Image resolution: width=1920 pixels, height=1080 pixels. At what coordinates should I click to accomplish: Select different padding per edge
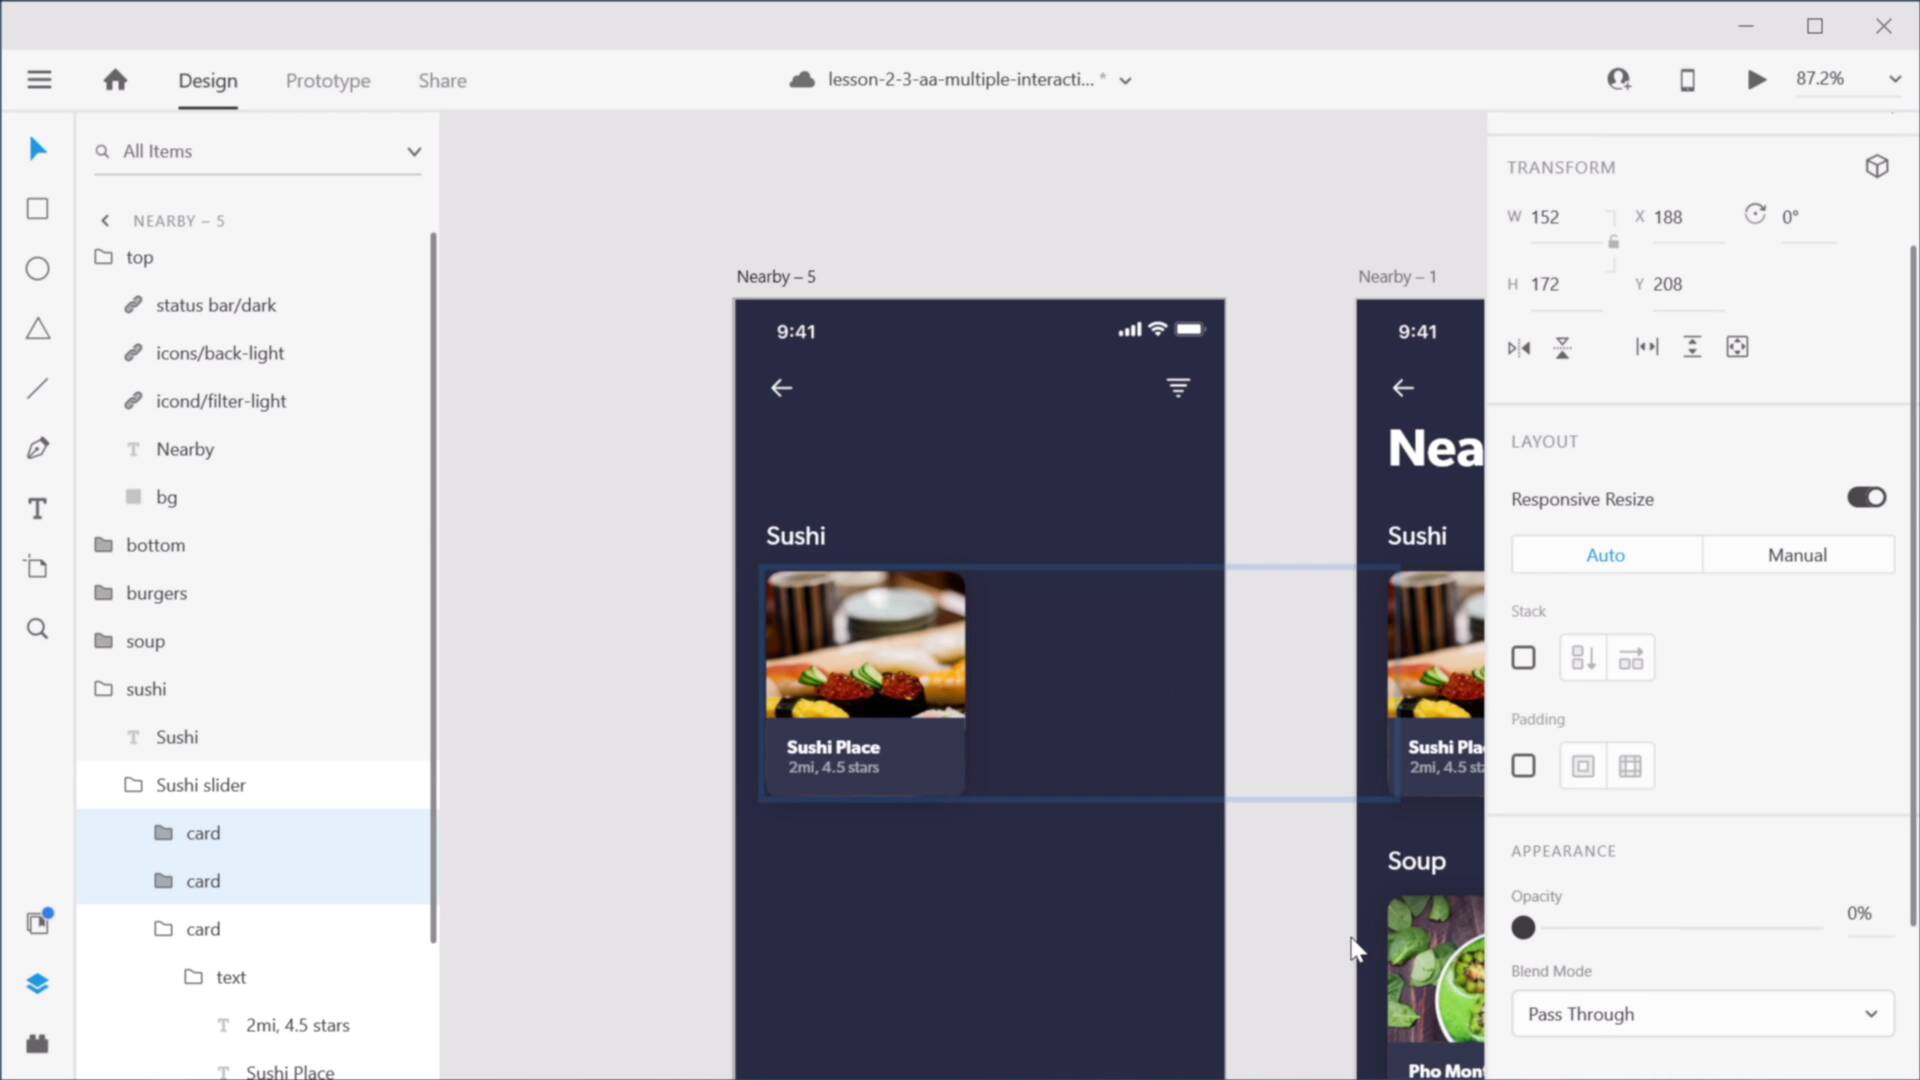click(x=1630, y=766)
